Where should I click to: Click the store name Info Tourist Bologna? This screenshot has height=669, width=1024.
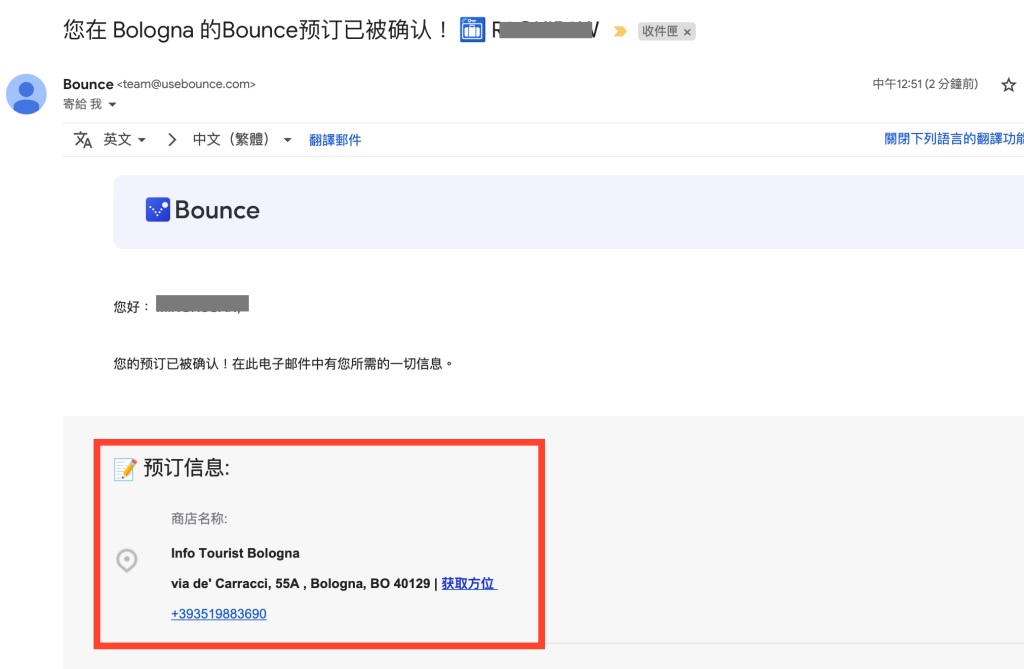tap(235, 553)
